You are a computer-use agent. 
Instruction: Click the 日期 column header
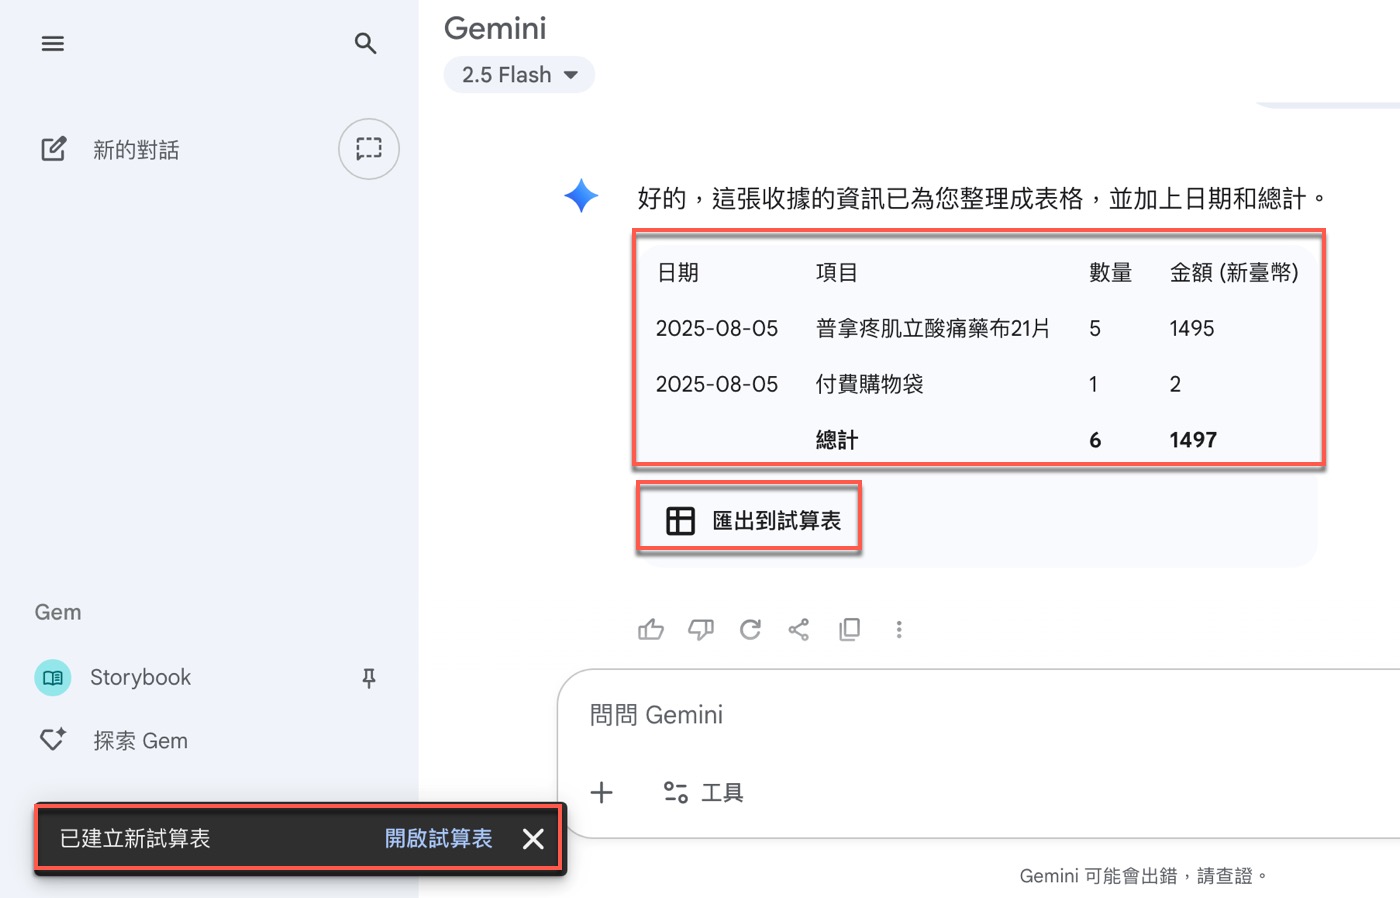677,272
